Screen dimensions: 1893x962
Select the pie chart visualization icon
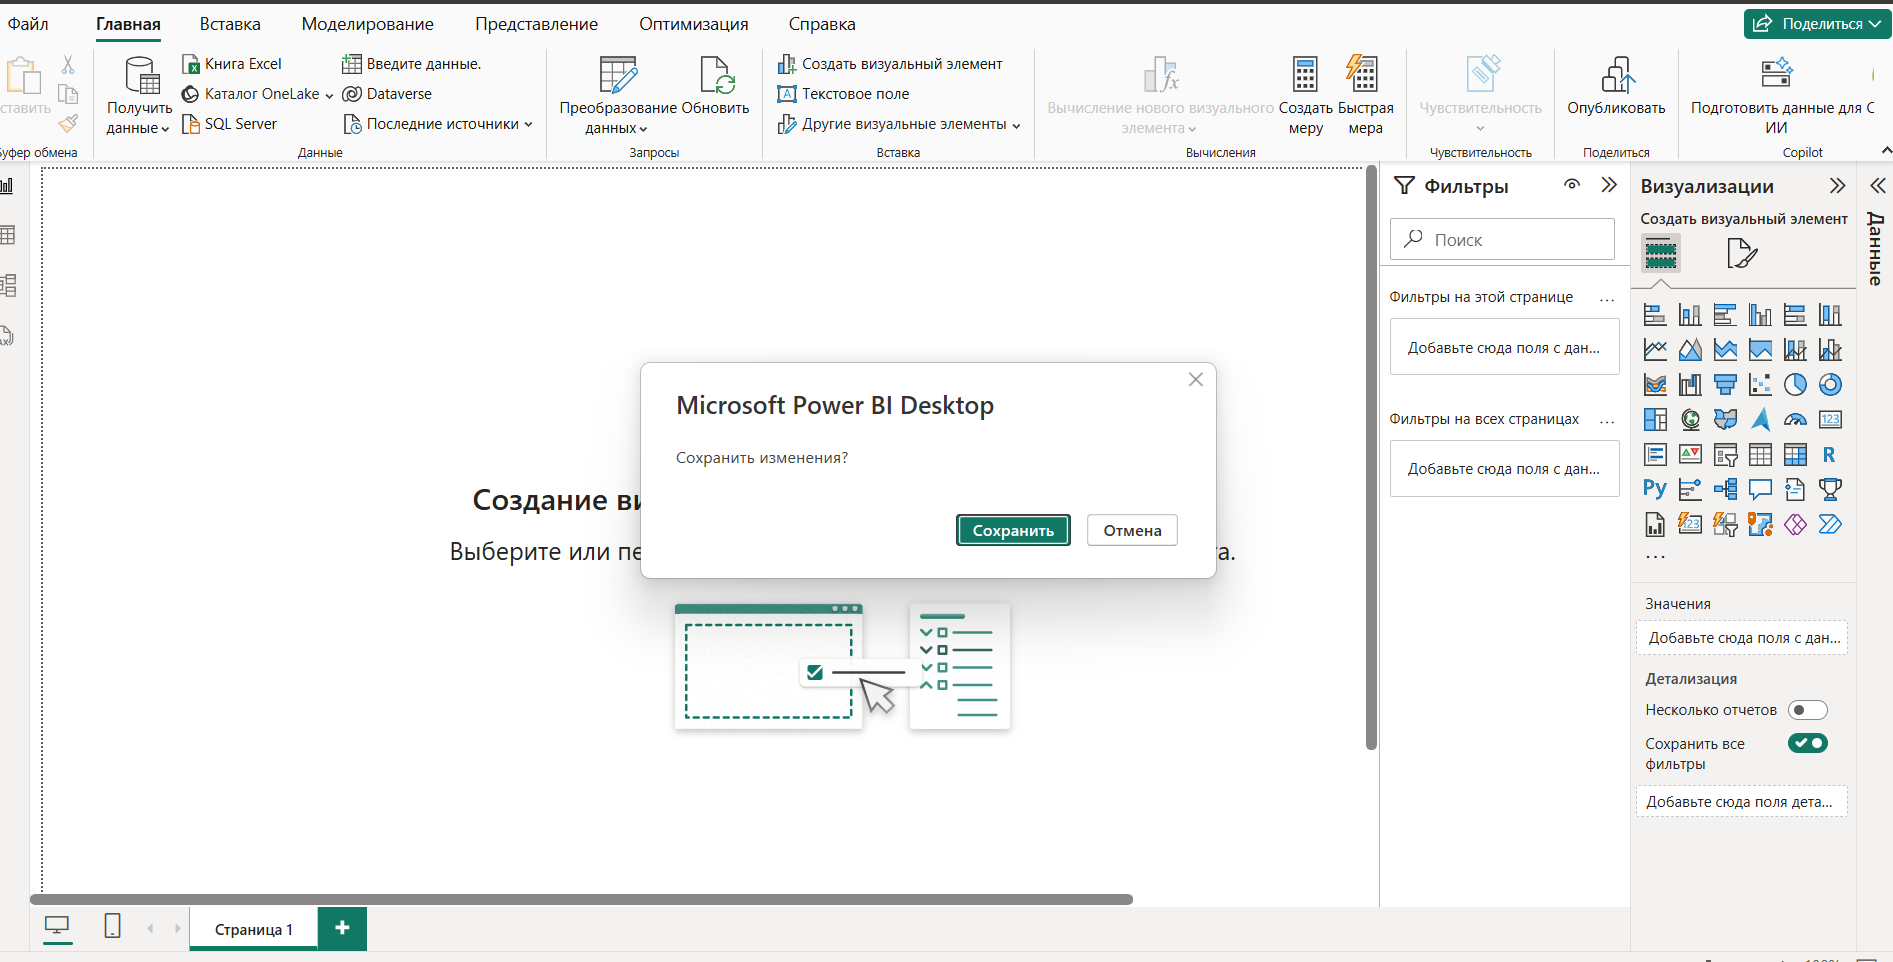(1795, 384)
